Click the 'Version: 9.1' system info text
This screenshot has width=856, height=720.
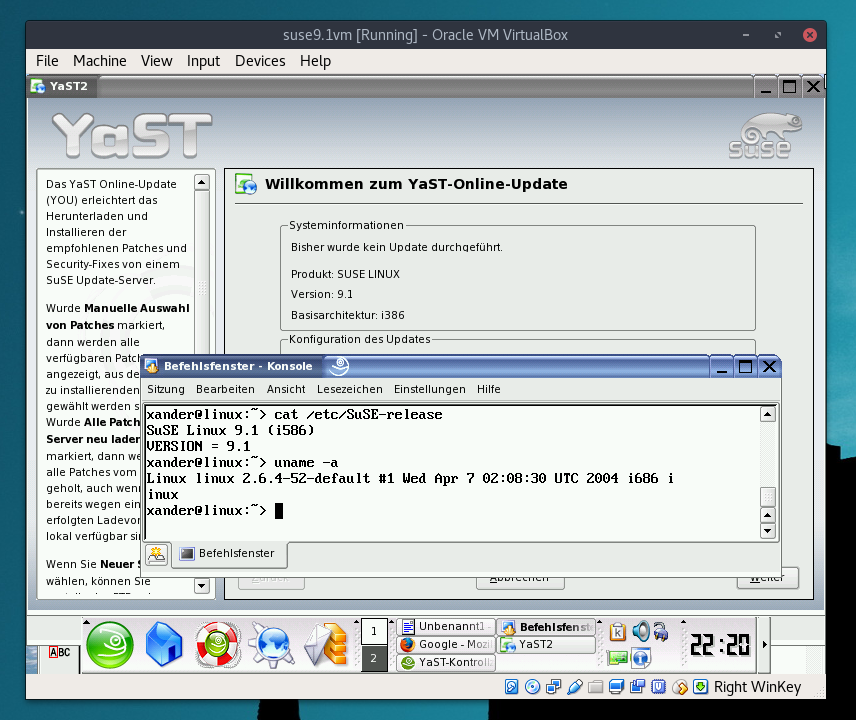pyautogui.click(x=322, y=294)
